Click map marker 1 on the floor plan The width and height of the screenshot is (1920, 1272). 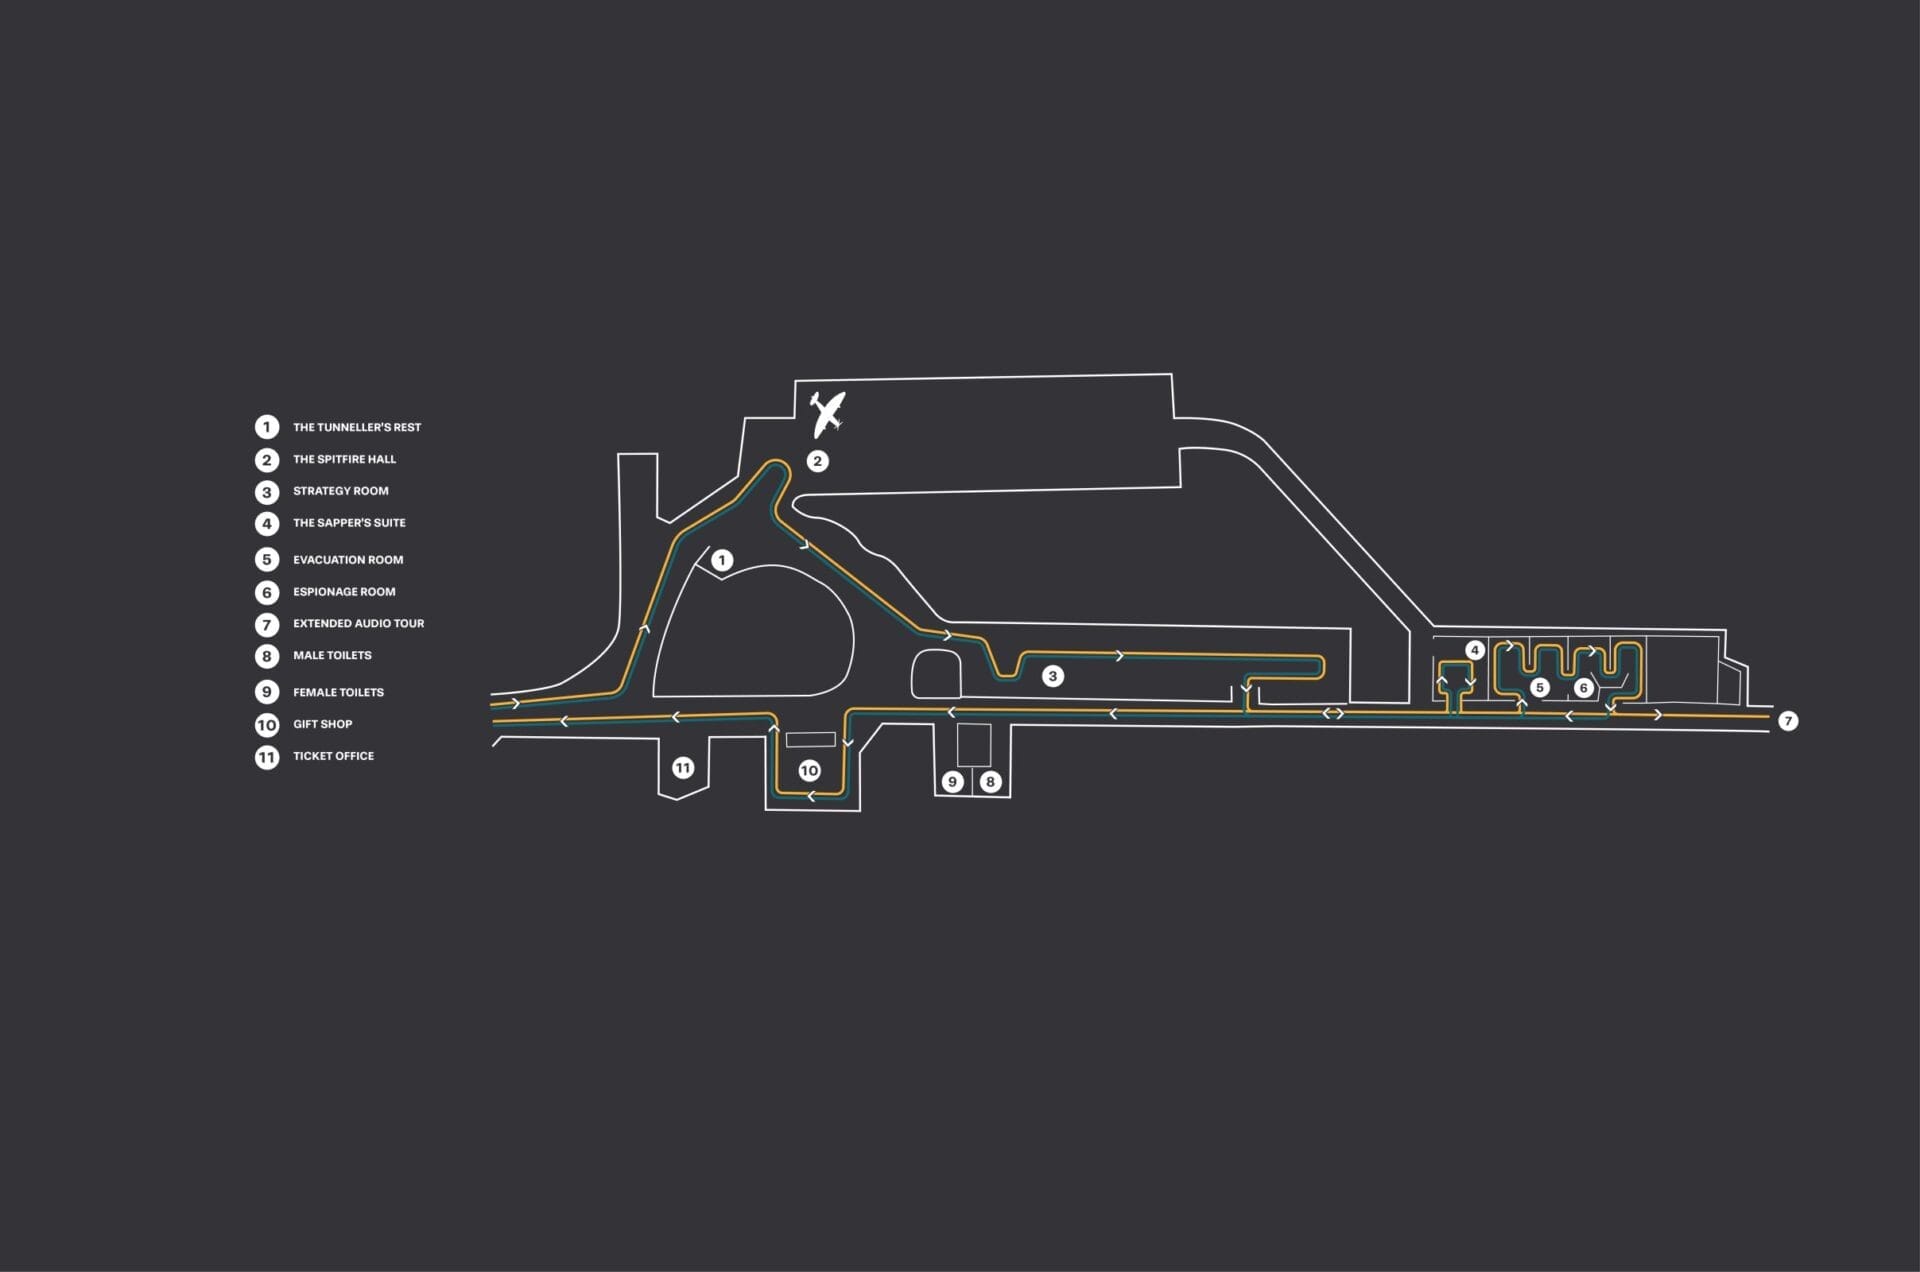pos(722,561)
